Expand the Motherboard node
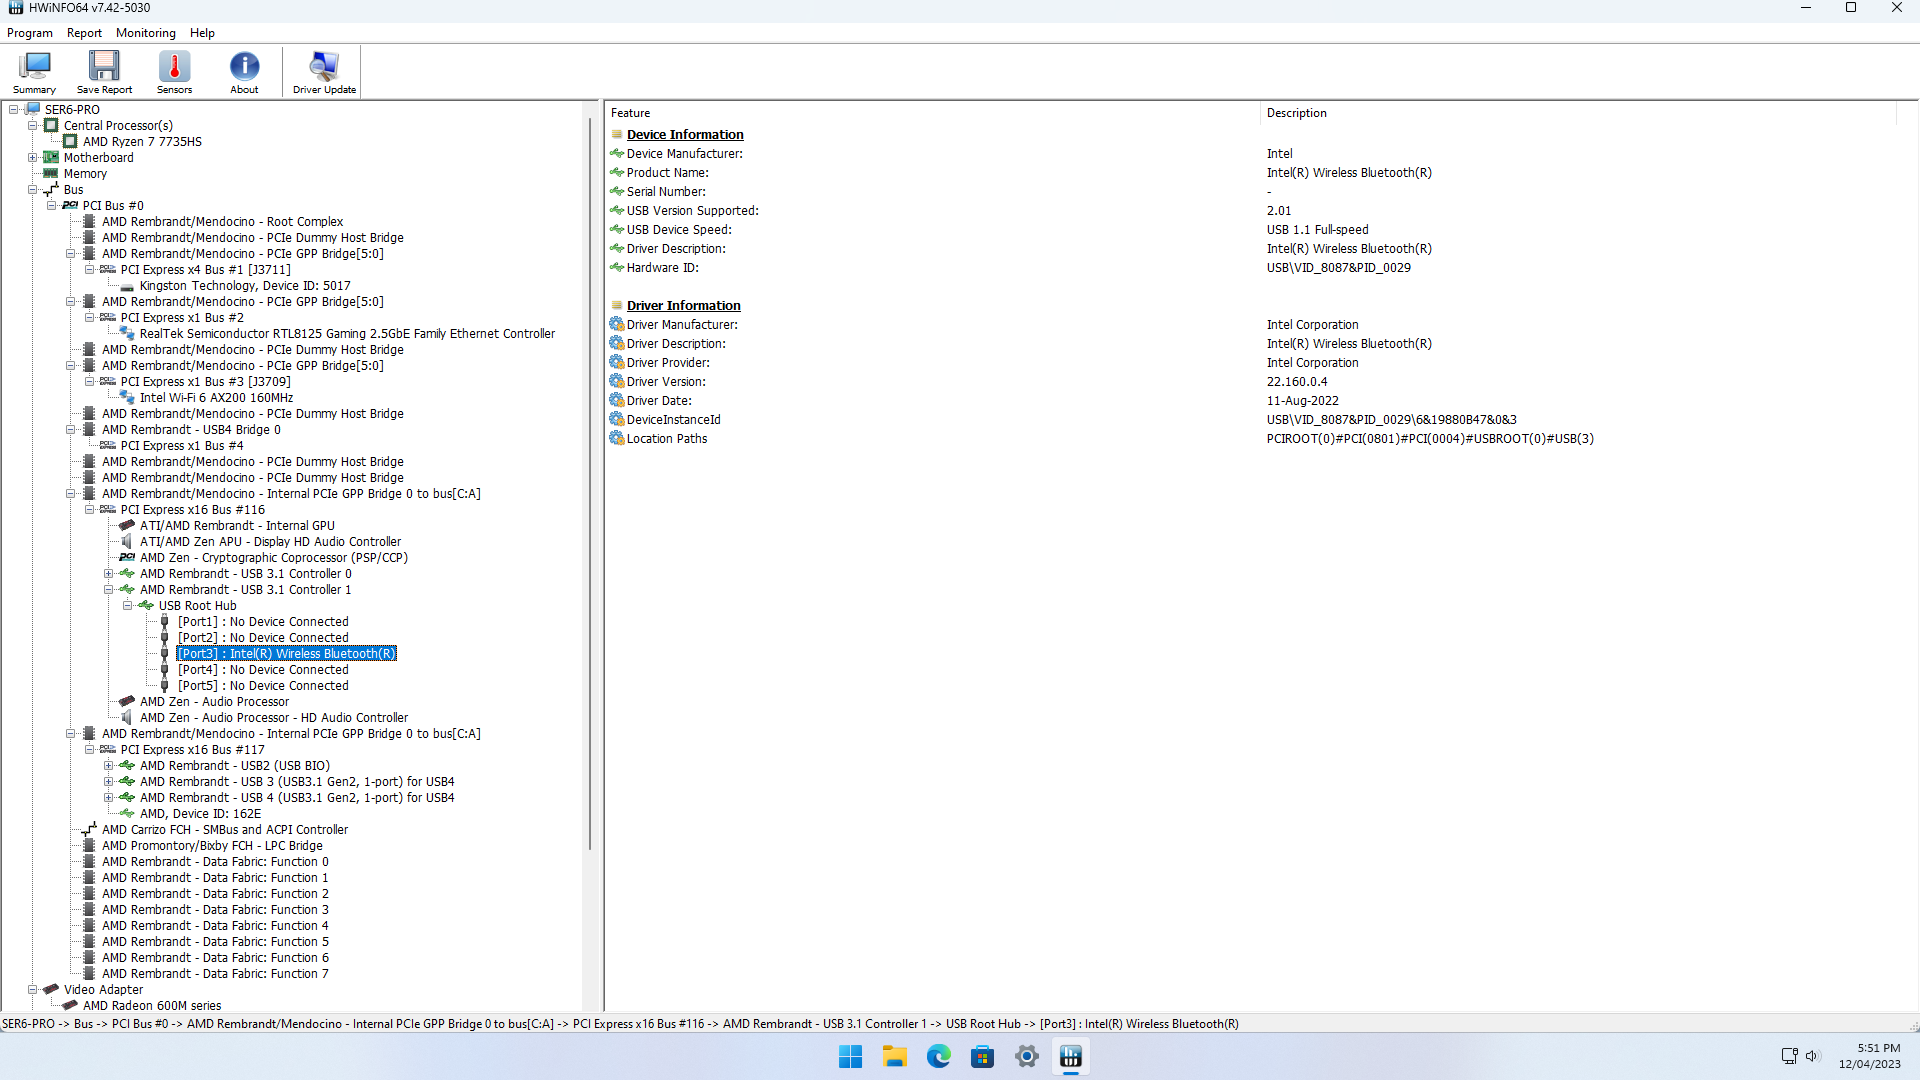 pos(33,157)
